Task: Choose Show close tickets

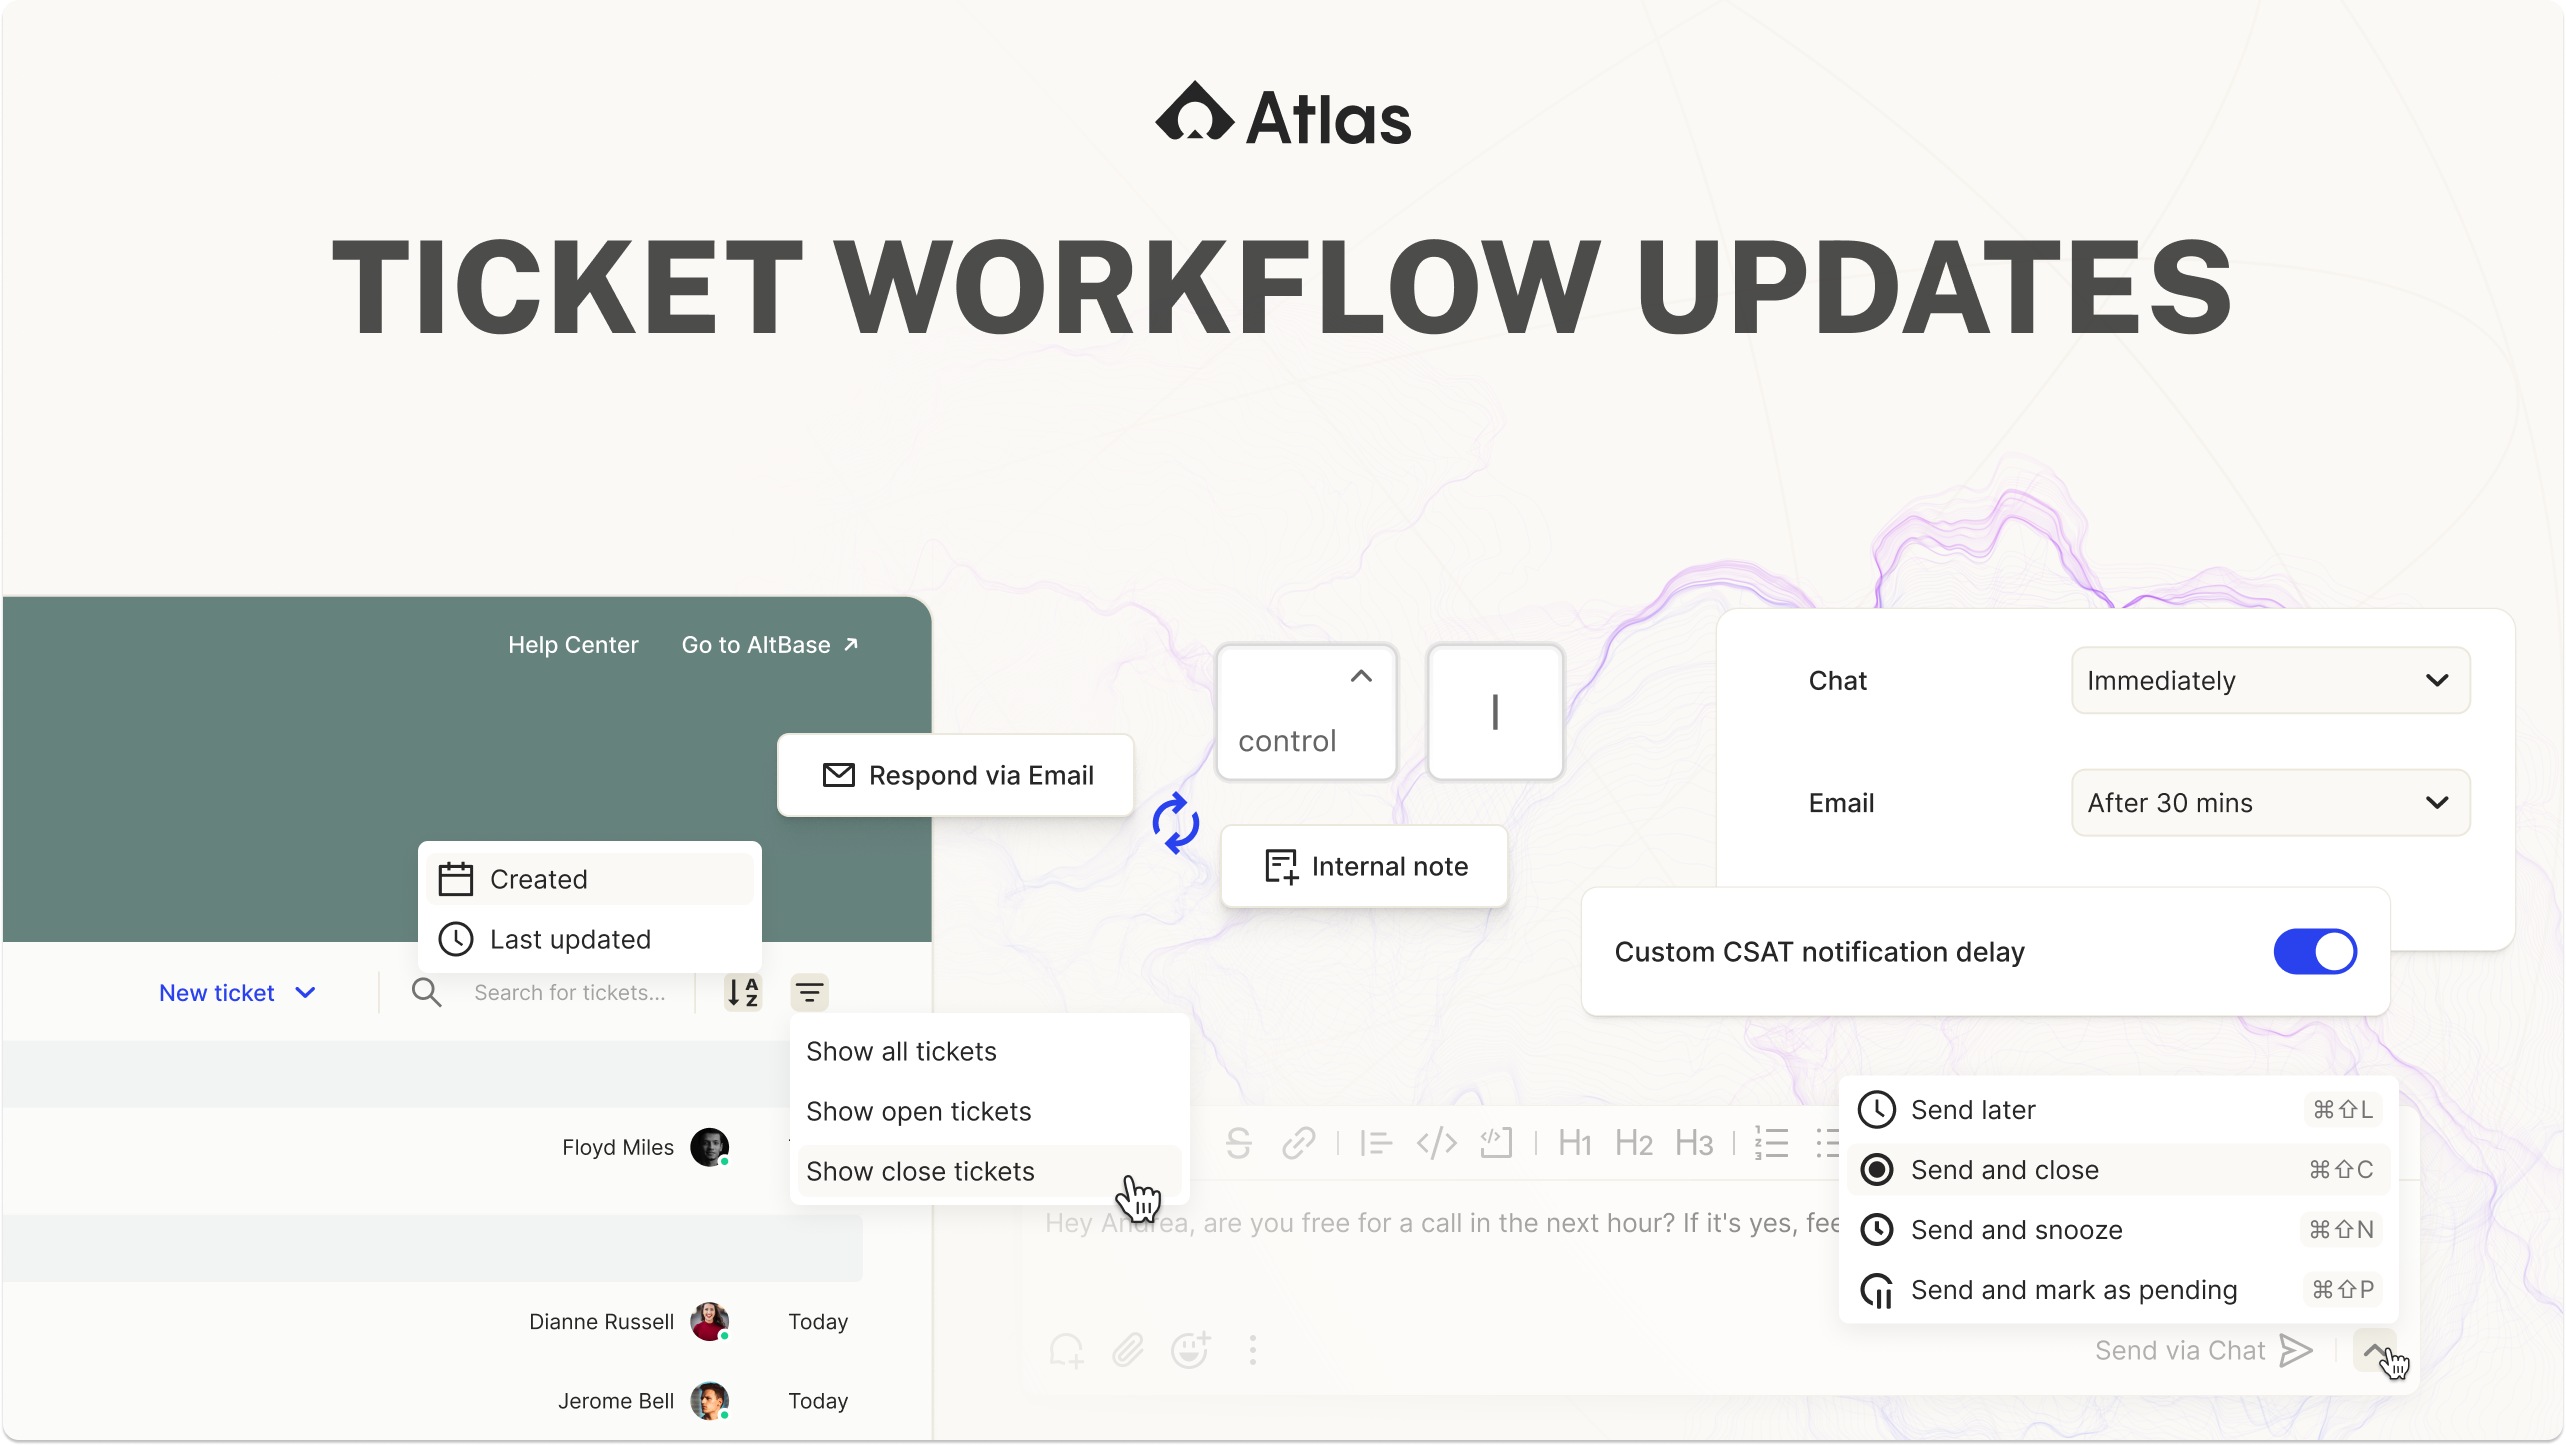Action: pyautogui.click(x=920, y=1171)
